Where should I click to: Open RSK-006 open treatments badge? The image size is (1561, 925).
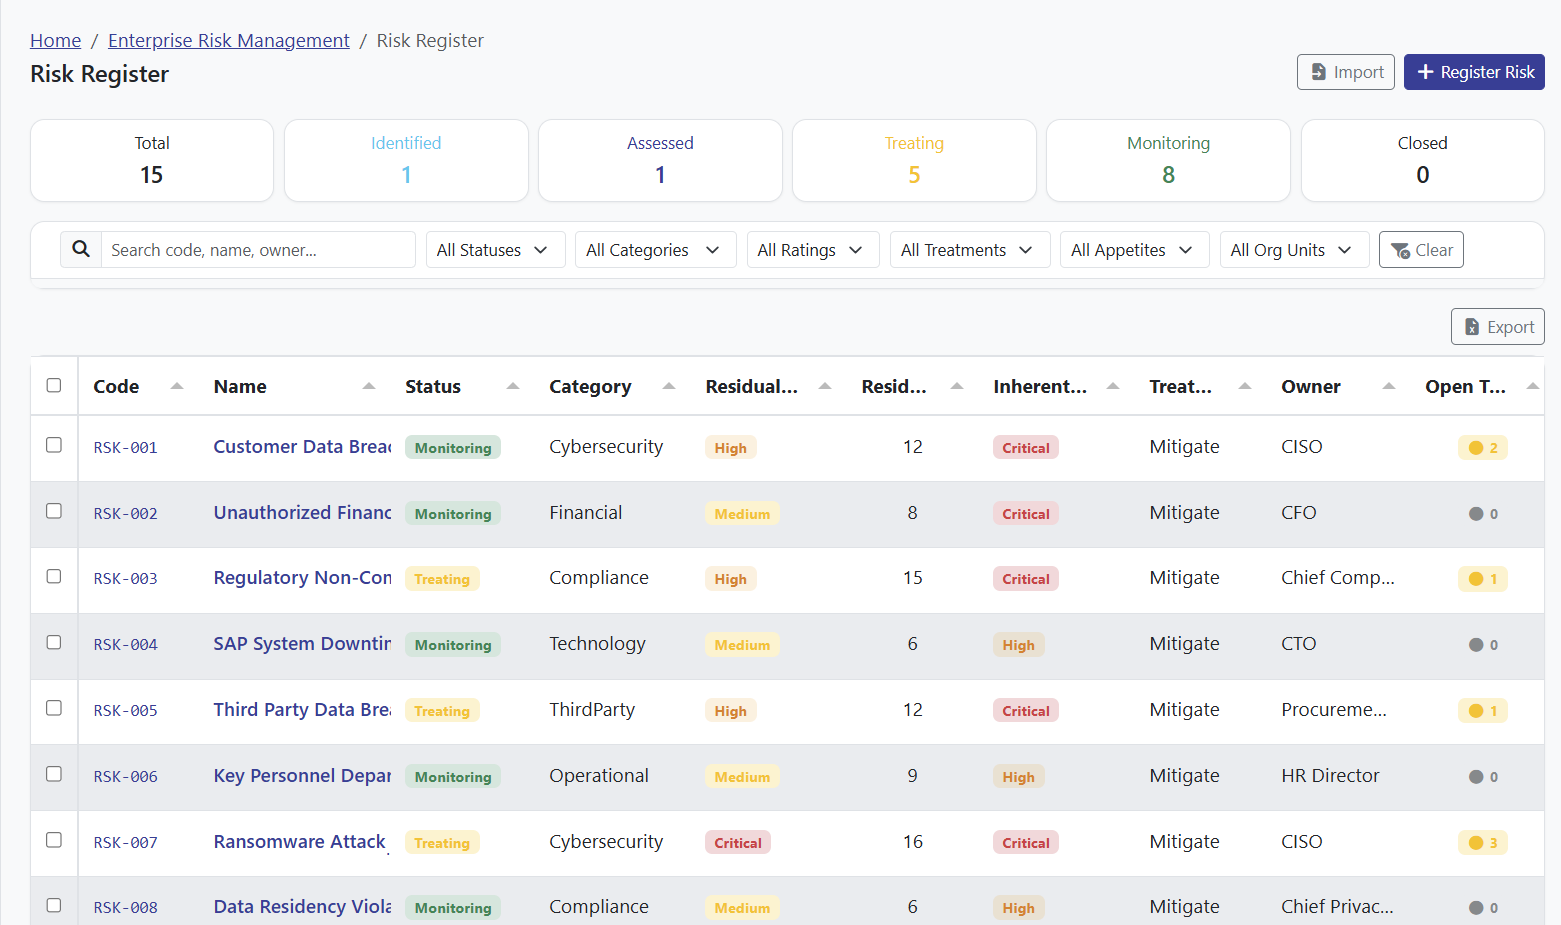tap(1483, 777)
